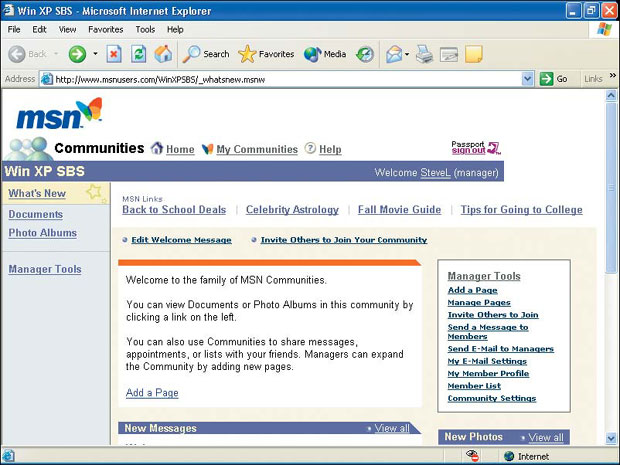Open the Favorites pane button
This screenshot has height=465, width=620.
[x=266, y=54]
